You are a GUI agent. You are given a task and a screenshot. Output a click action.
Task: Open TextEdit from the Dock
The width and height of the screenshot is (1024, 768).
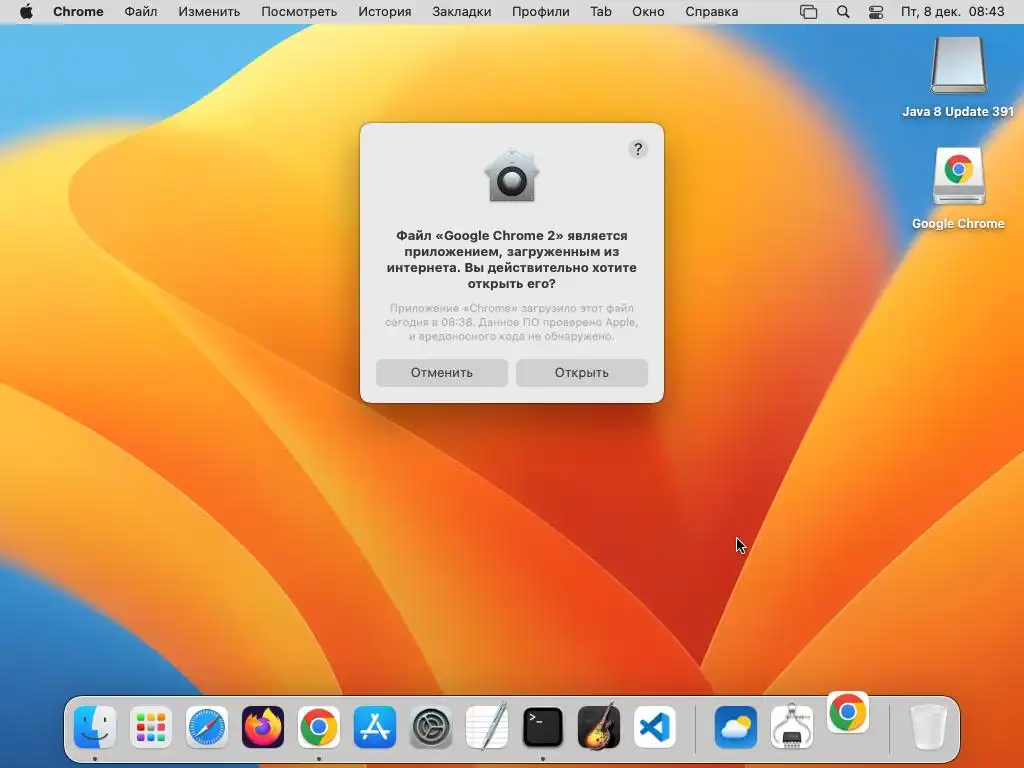click(487, 727)
